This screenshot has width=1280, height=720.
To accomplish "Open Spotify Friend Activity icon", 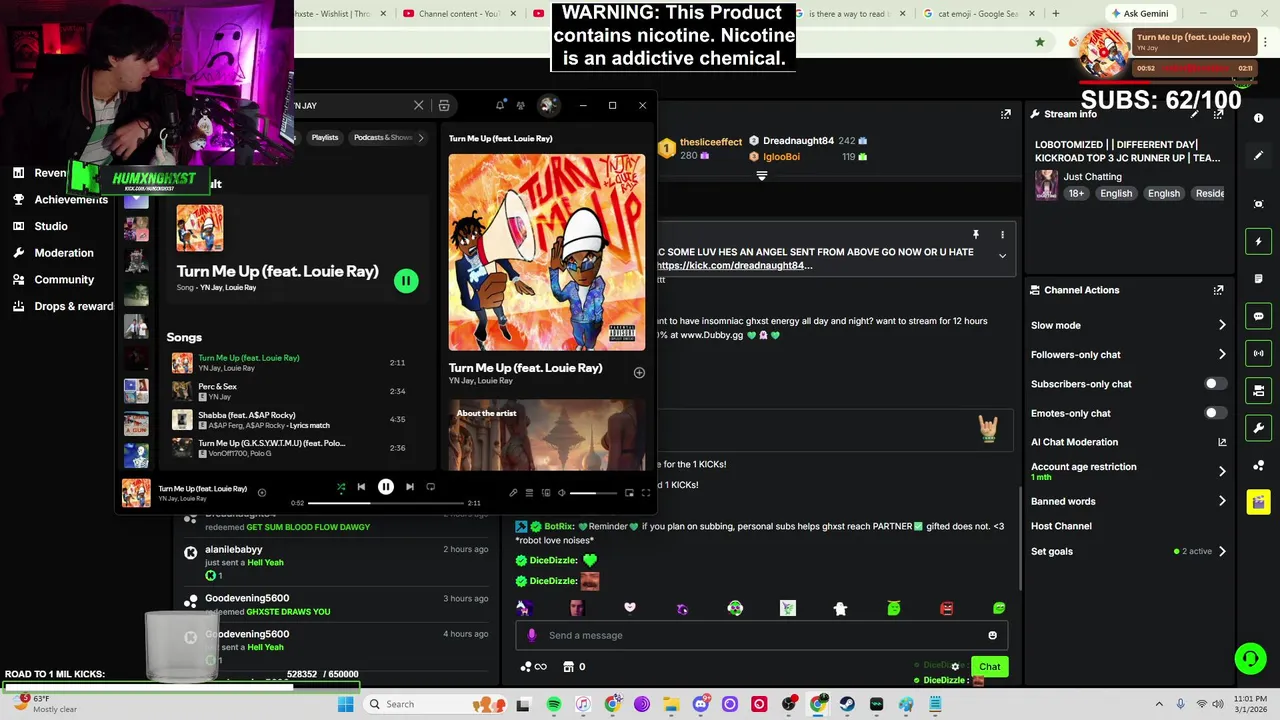I will 520,105.
